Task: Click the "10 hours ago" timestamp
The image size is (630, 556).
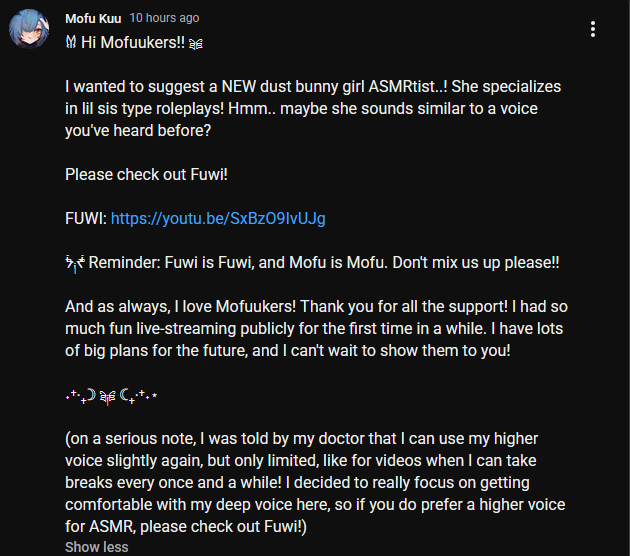Action: point(164,18)
